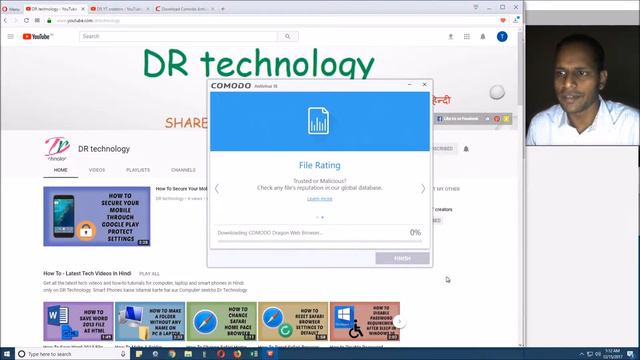Open Opera from the taskbar
Viewport: 640px width, 360px height.
pos(221,354)
